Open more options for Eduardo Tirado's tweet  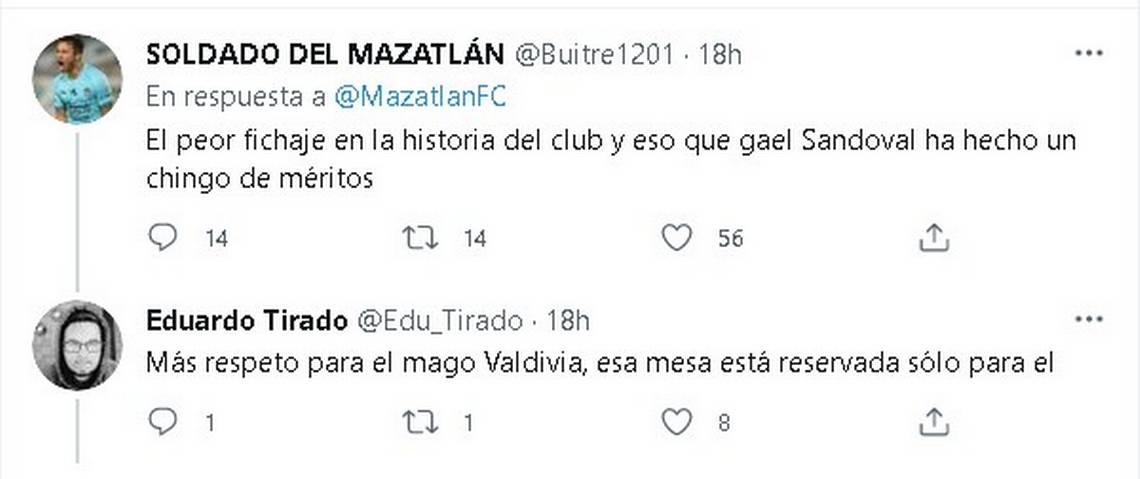pos(1088,320)
